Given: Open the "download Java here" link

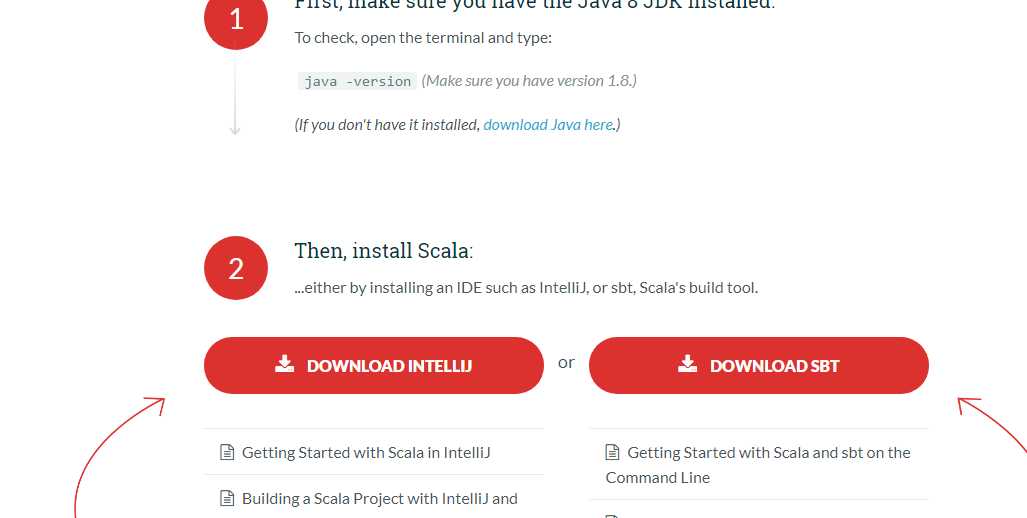Looking at the screenshot, I should pyautogui.click(x=548, y=125).
